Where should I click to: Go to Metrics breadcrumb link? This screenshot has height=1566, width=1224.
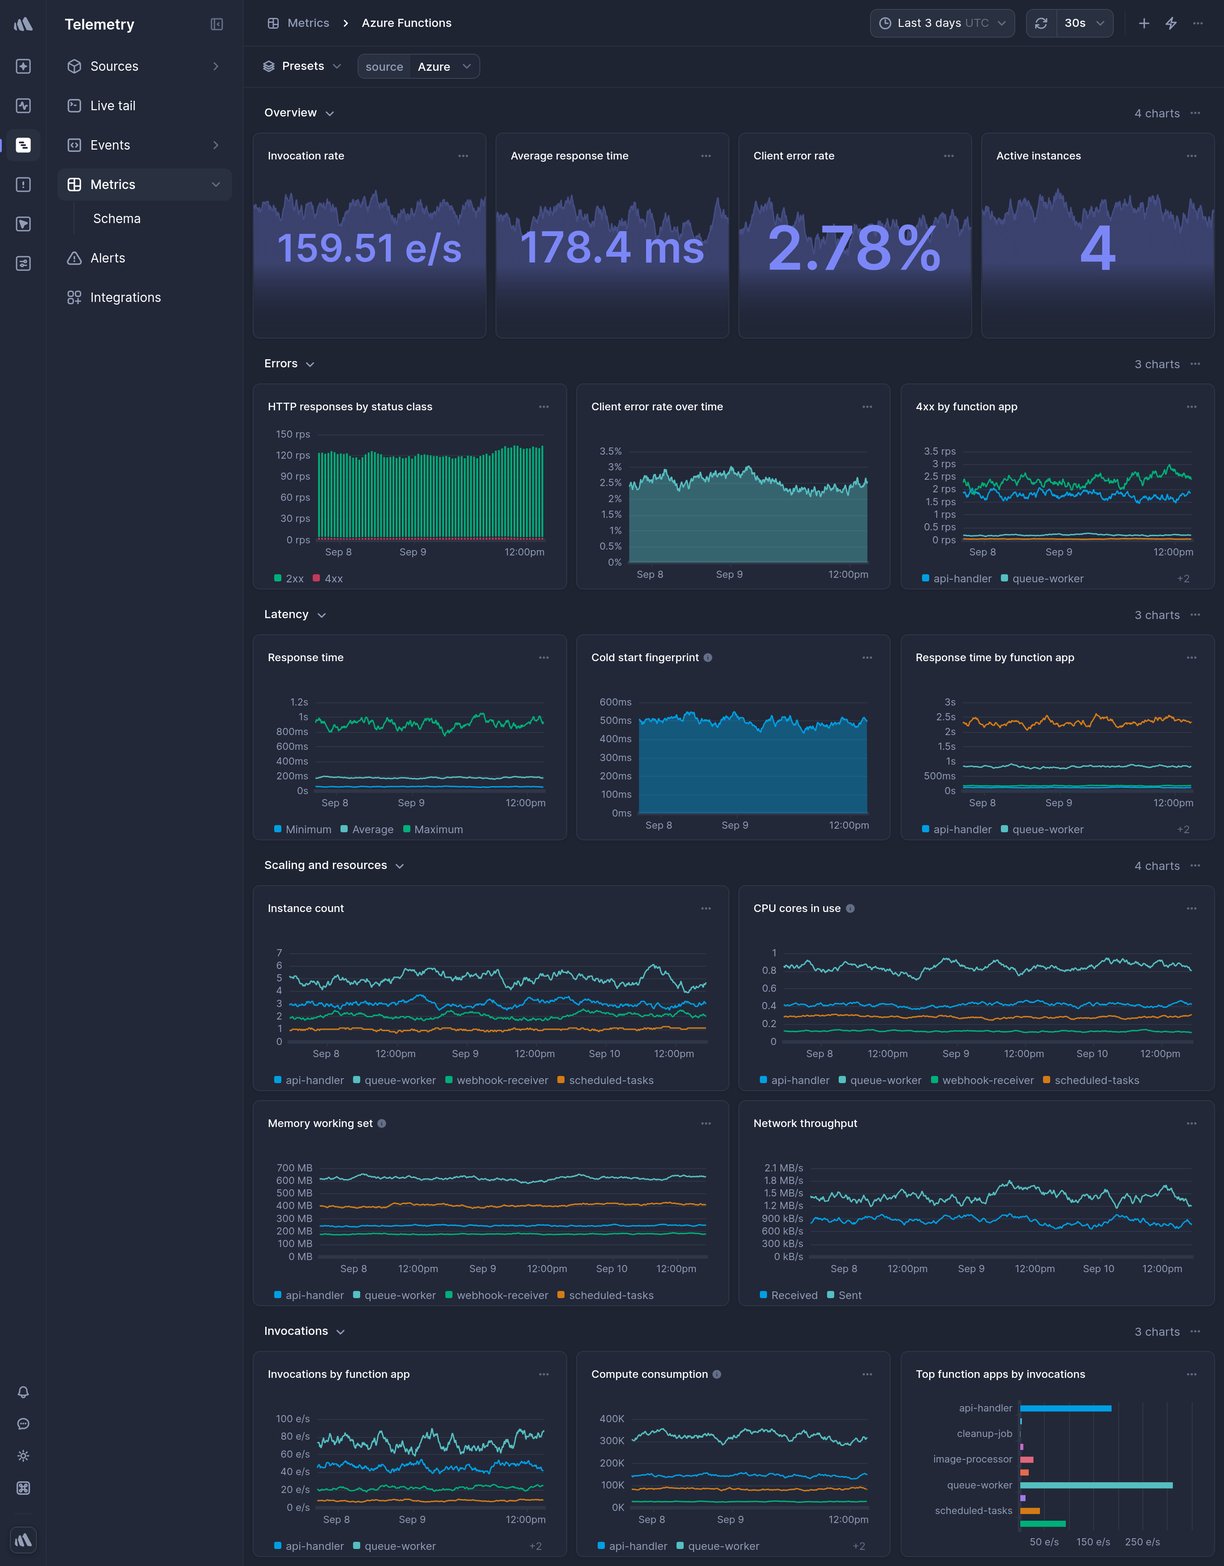click(298, 23)
